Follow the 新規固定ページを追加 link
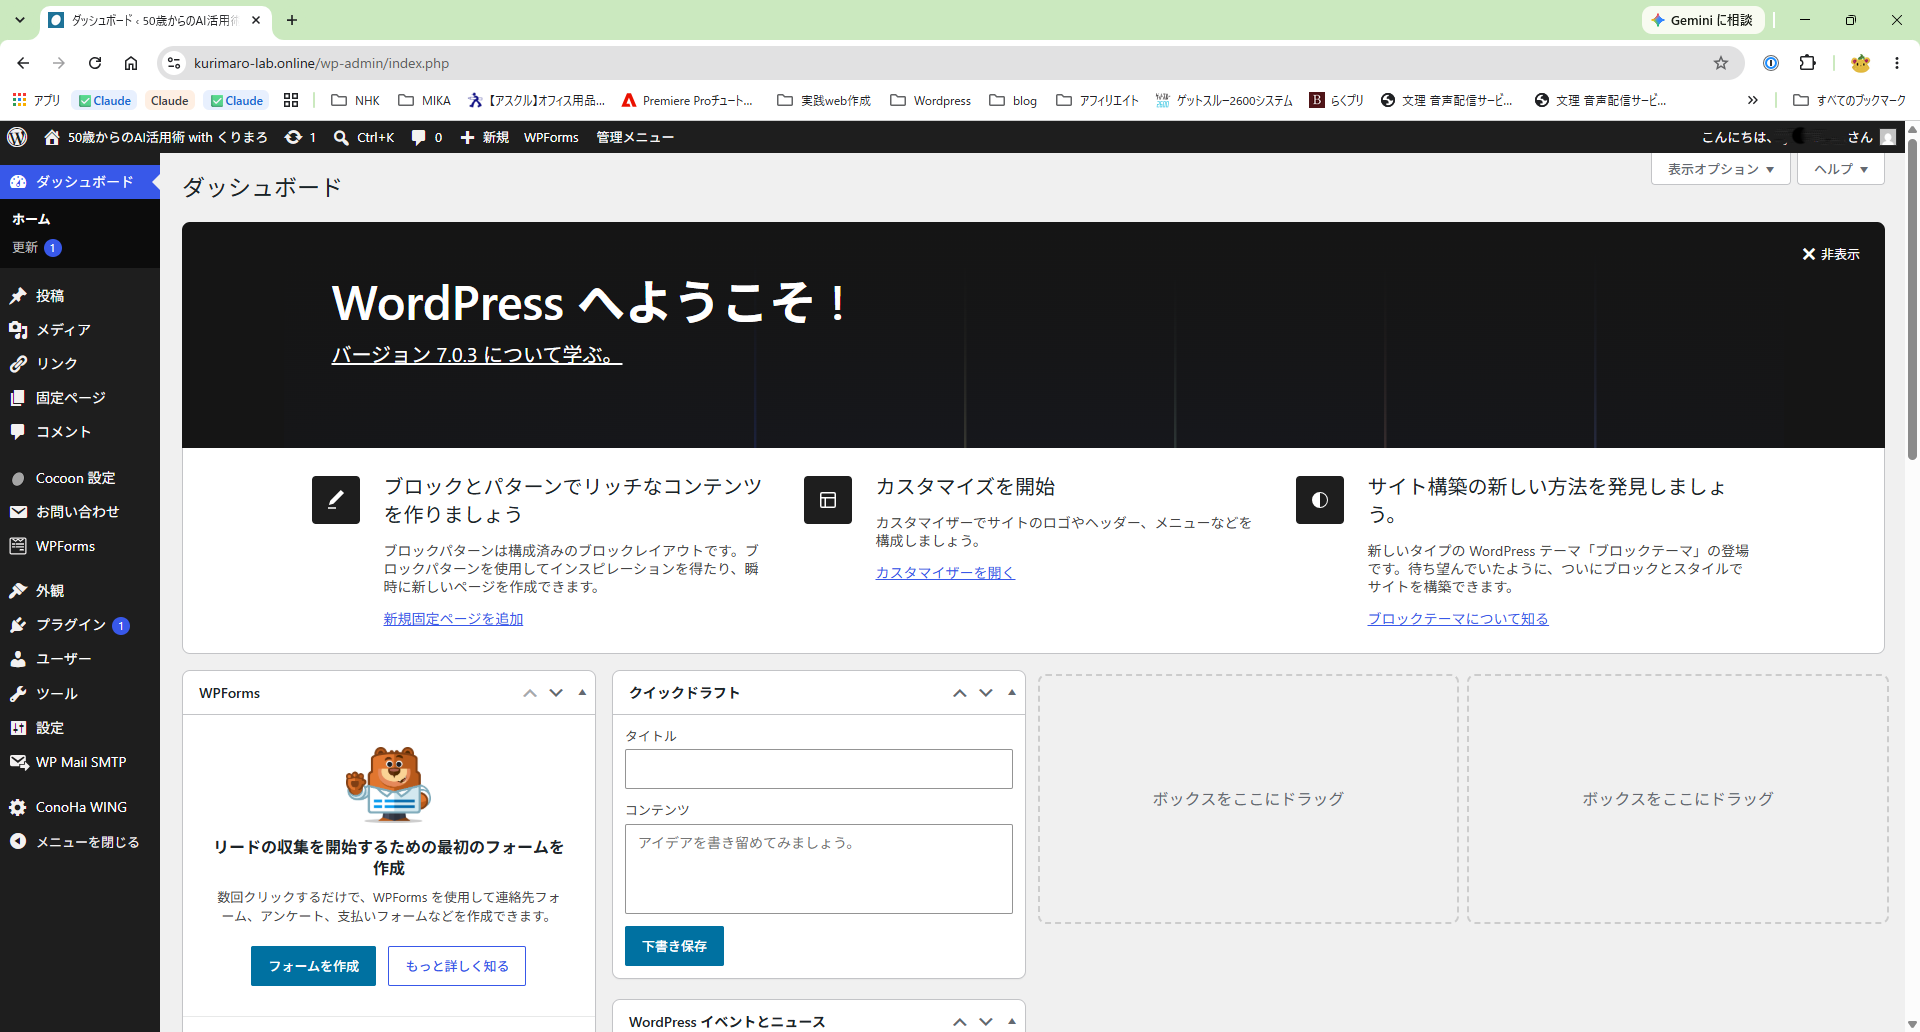Image resolution: width=1920 pixels, height=1032 pixels. [453, 619]
